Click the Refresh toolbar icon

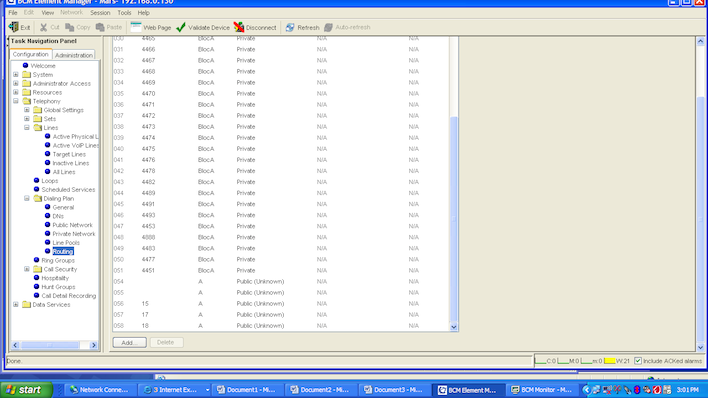click(x=290, y=28)
